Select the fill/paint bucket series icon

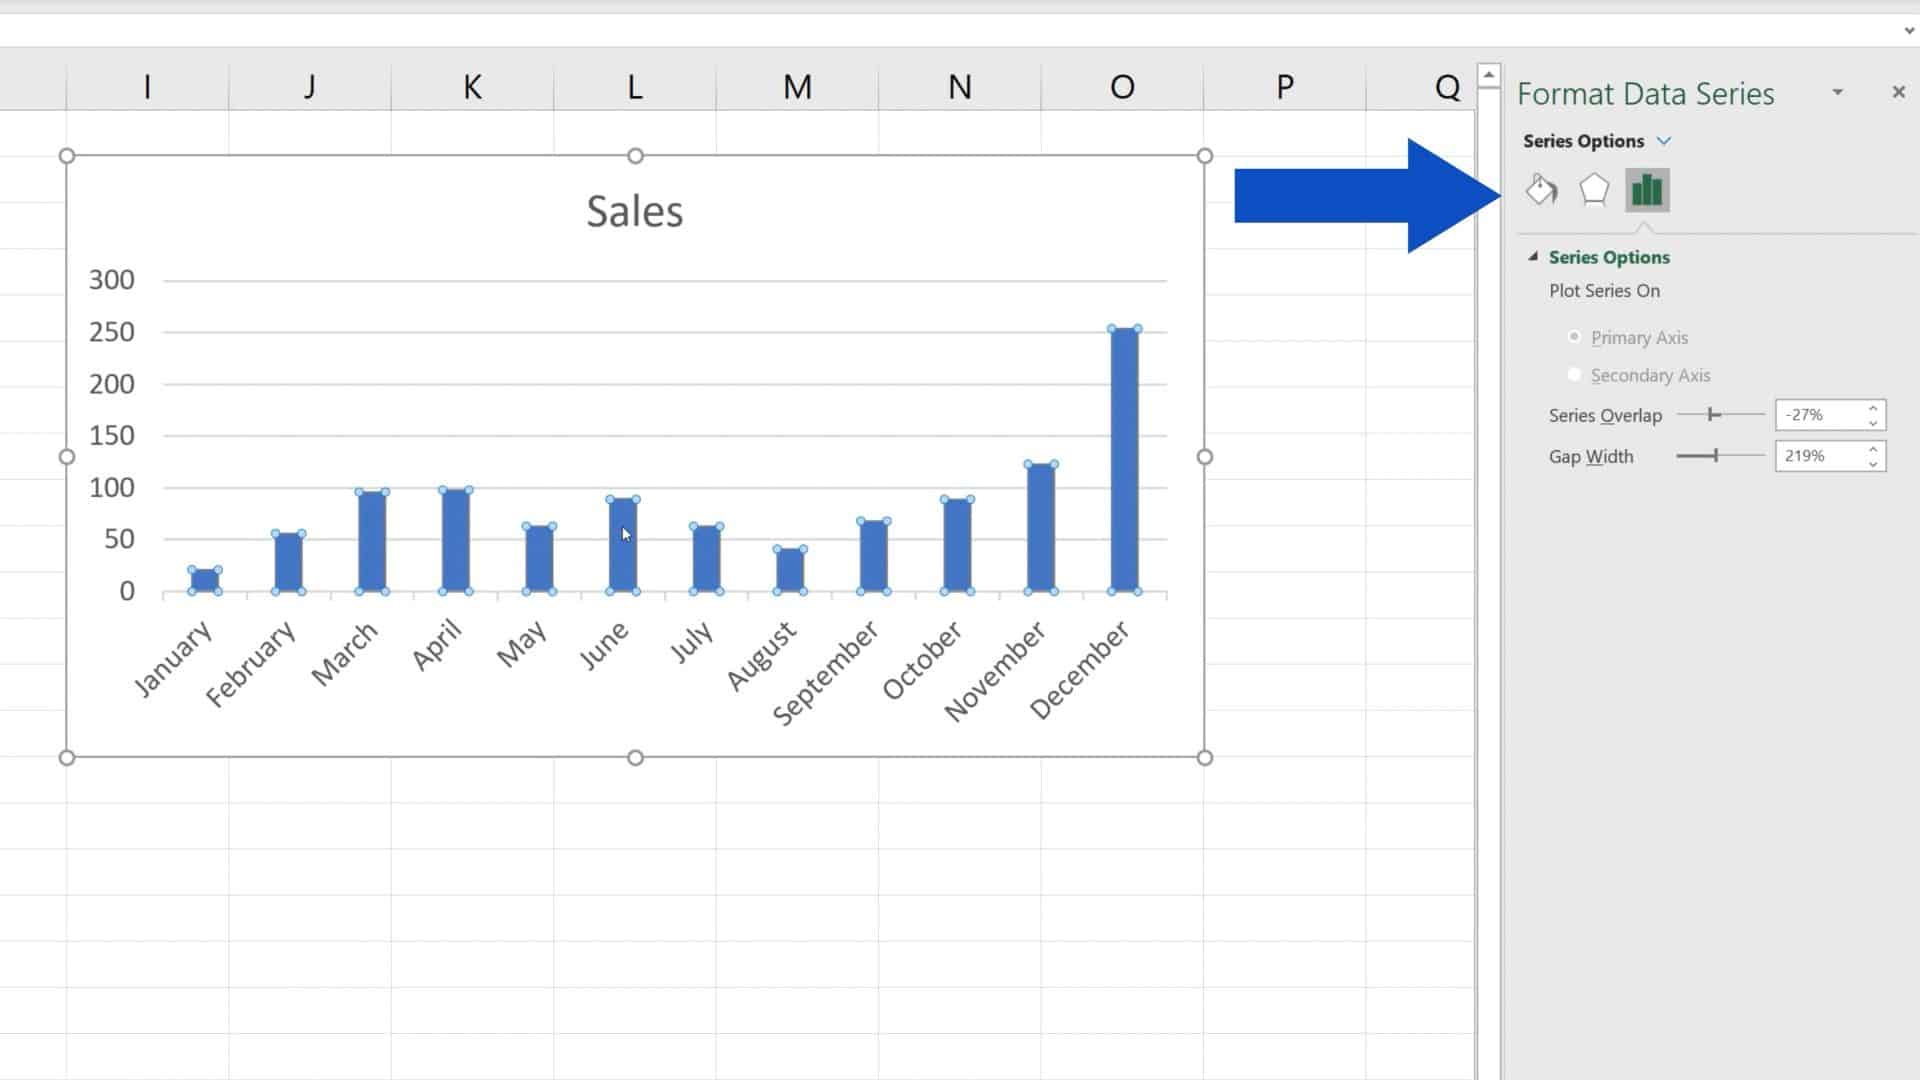1542,190
